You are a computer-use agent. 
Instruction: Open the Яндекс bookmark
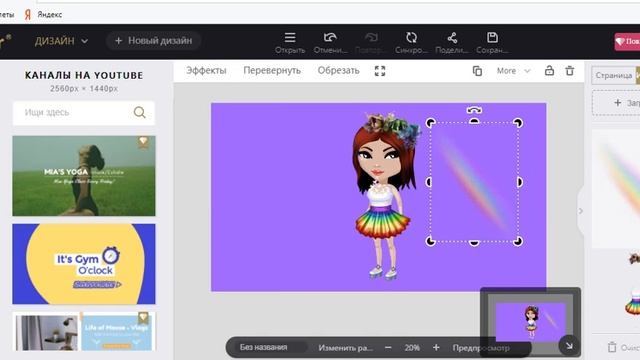click(x=43, y=15)
